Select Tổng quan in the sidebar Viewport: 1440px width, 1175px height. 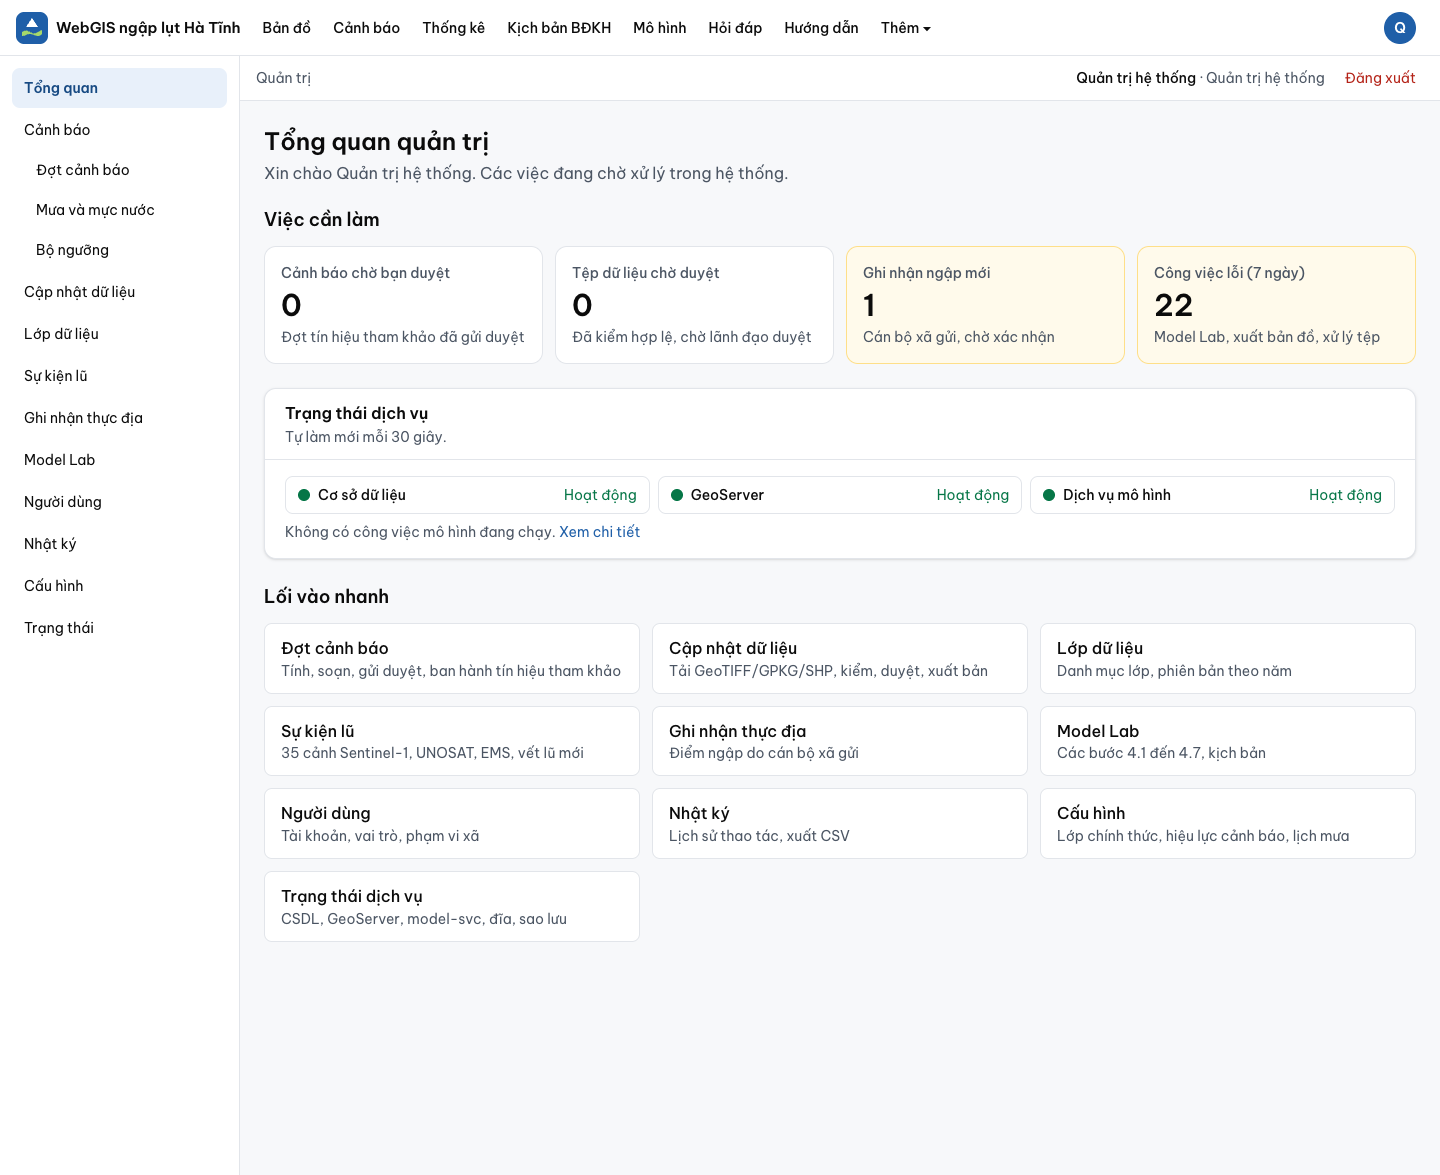(x=120, y=88)
